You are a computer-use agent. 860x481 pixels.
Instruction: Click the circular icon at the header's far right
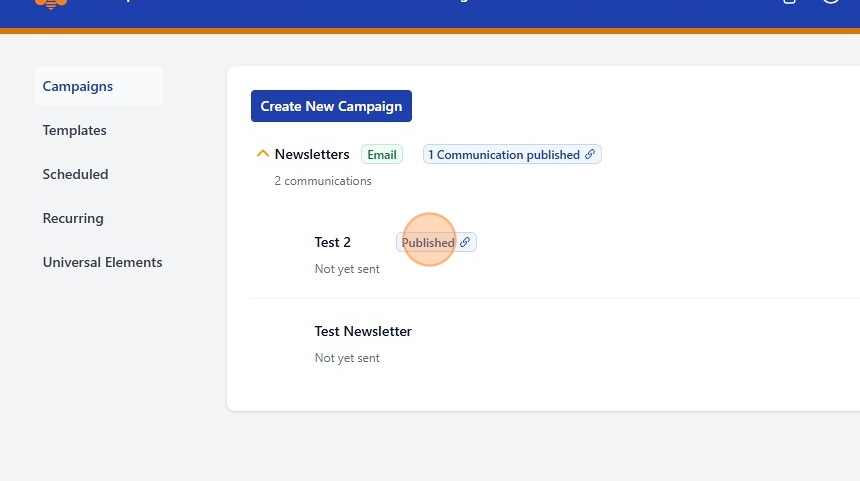(x=831, y=2)
